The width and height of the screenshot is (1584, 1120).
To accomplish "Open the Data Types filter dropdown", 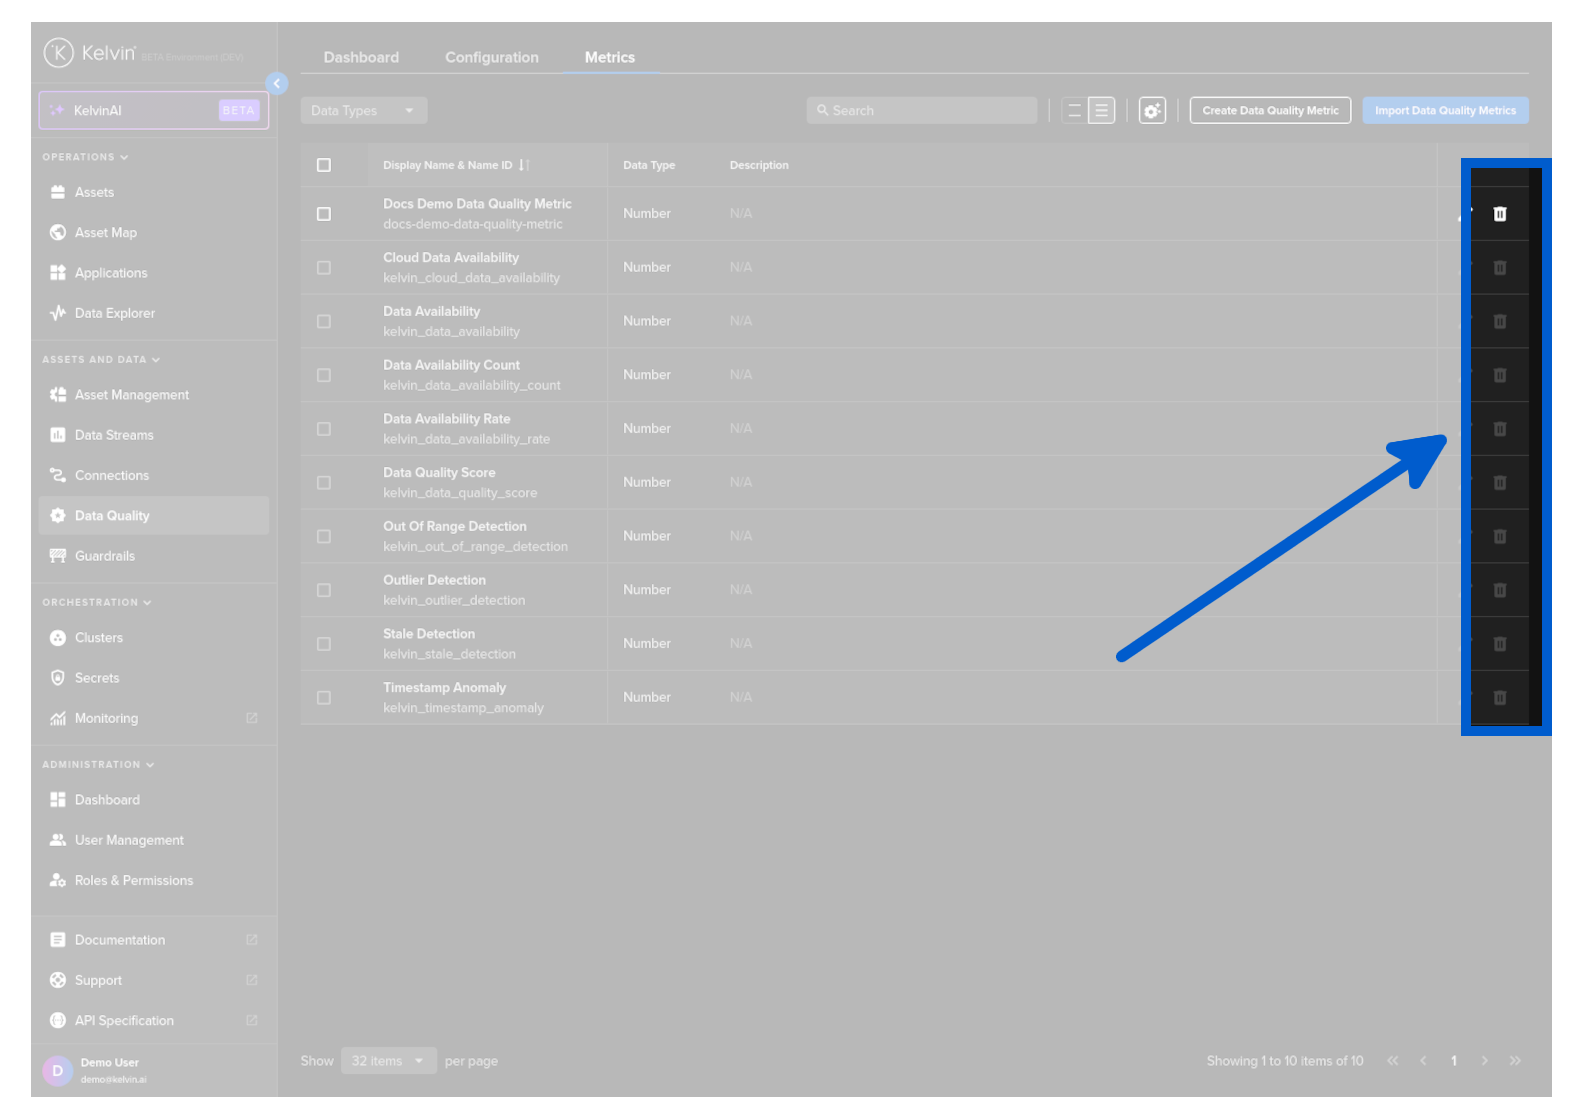I will click(363, 111).
